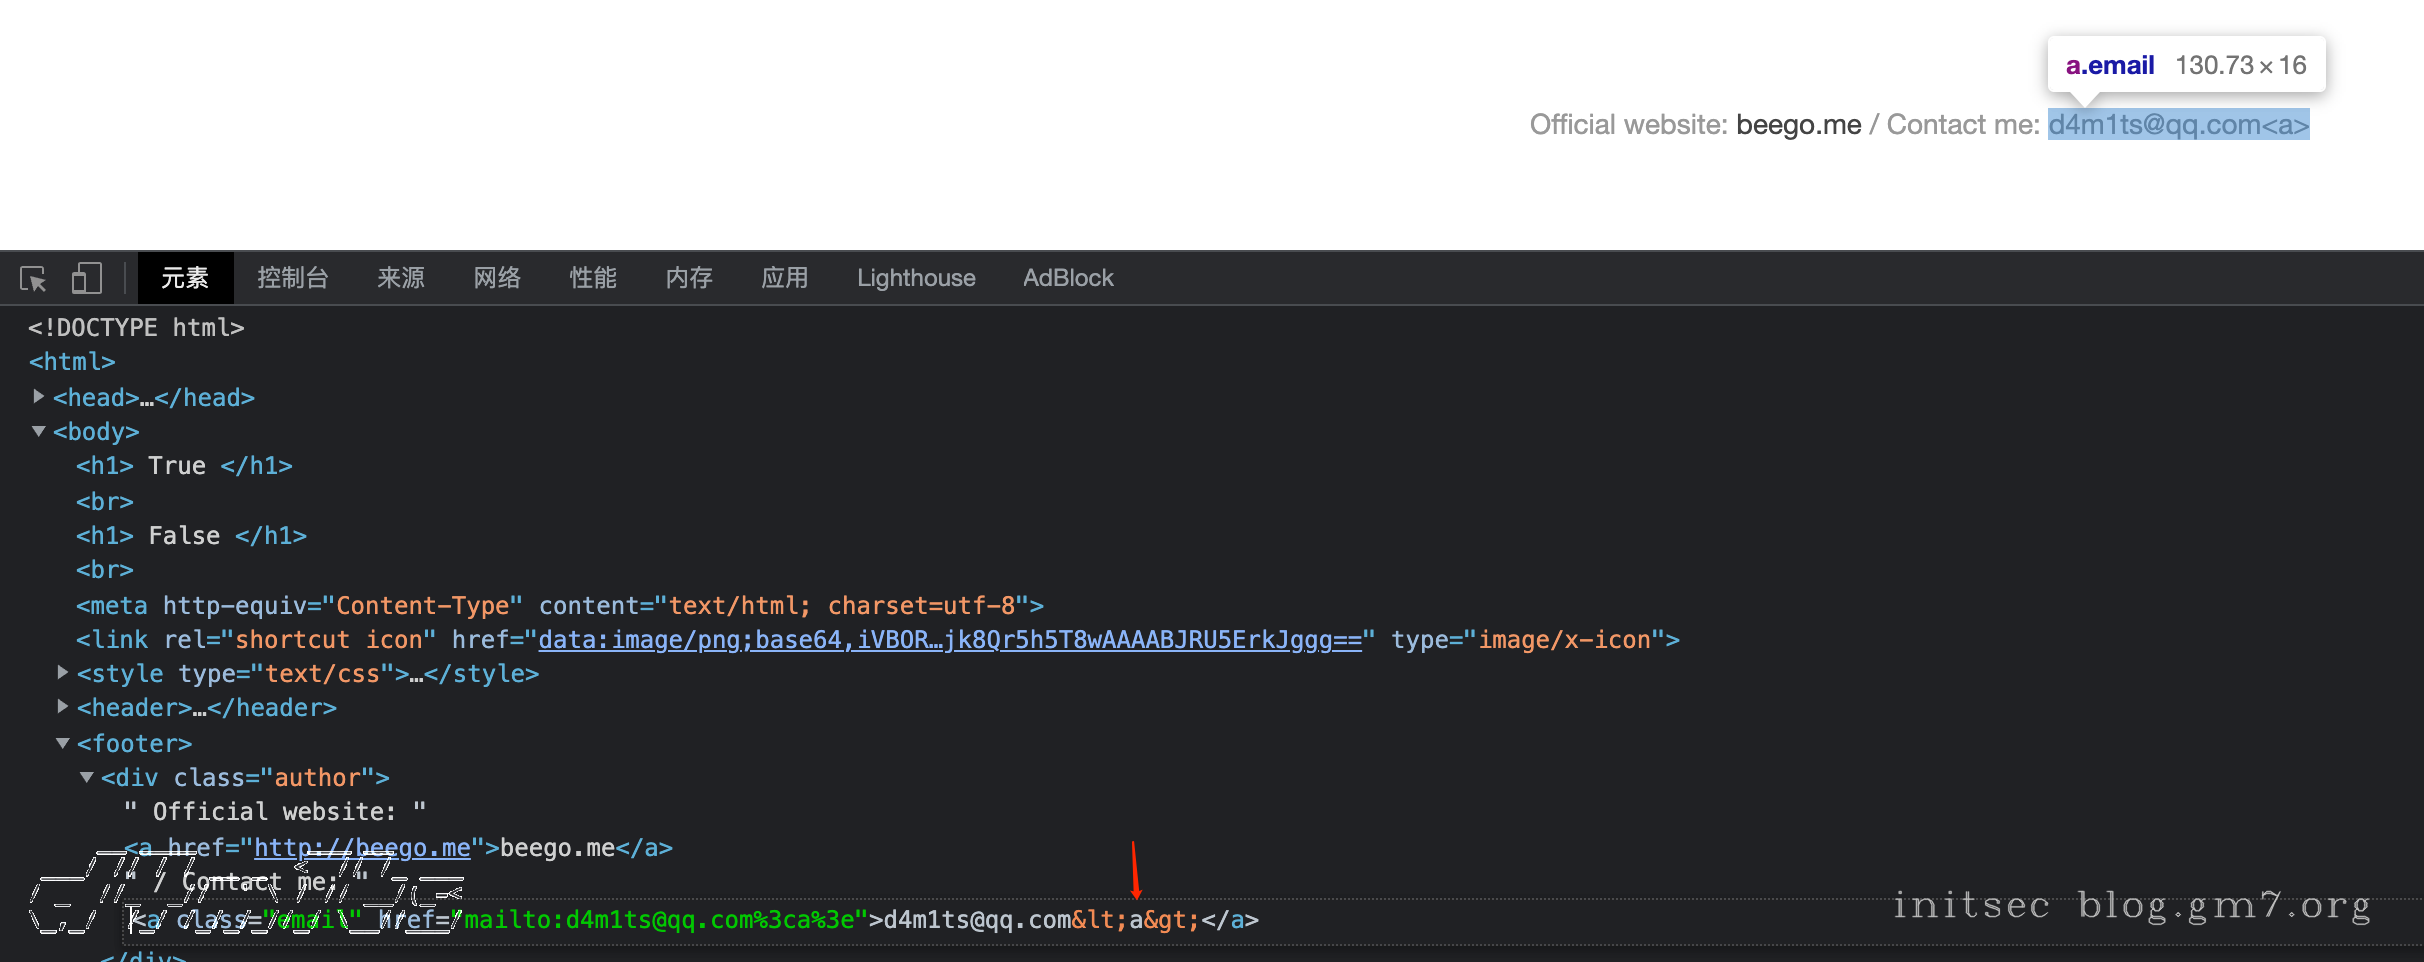Click the beego.me link on the page
This screenshot has height=962, width=2424.
[x=1798, y=125]
